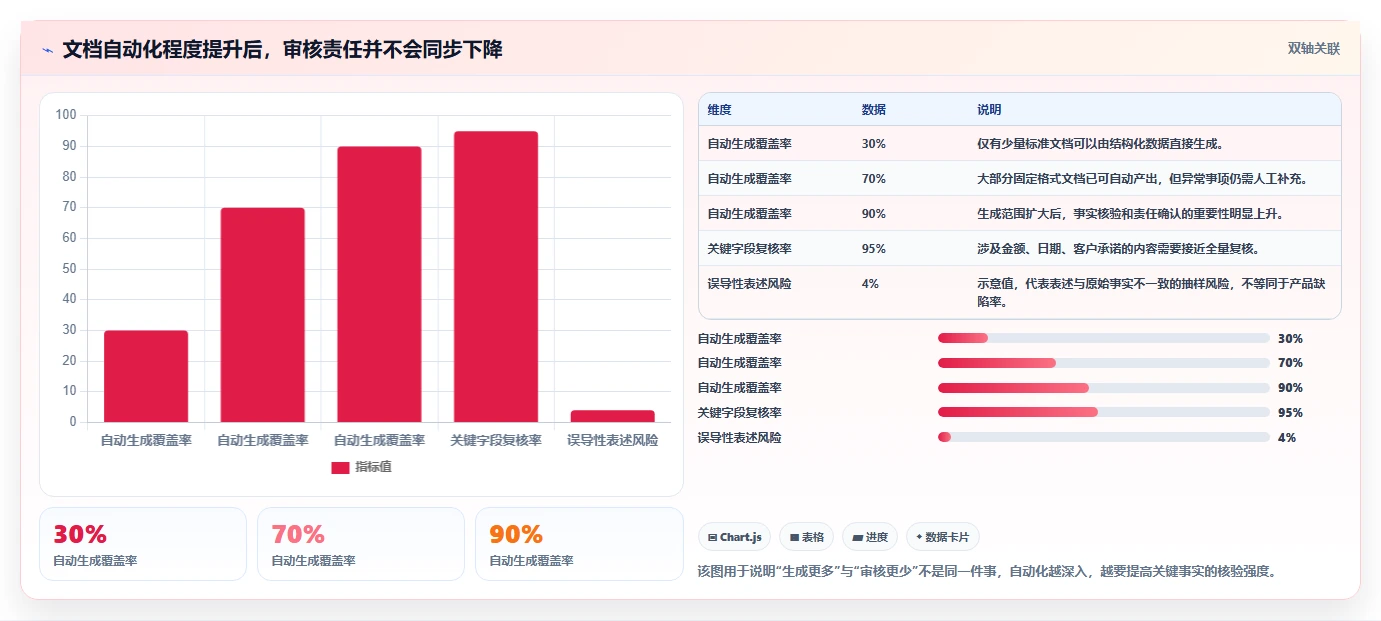Screen dimensions: 1381x621
Task: Click the 95% value beside progress bar
Action: [1290, 412]
